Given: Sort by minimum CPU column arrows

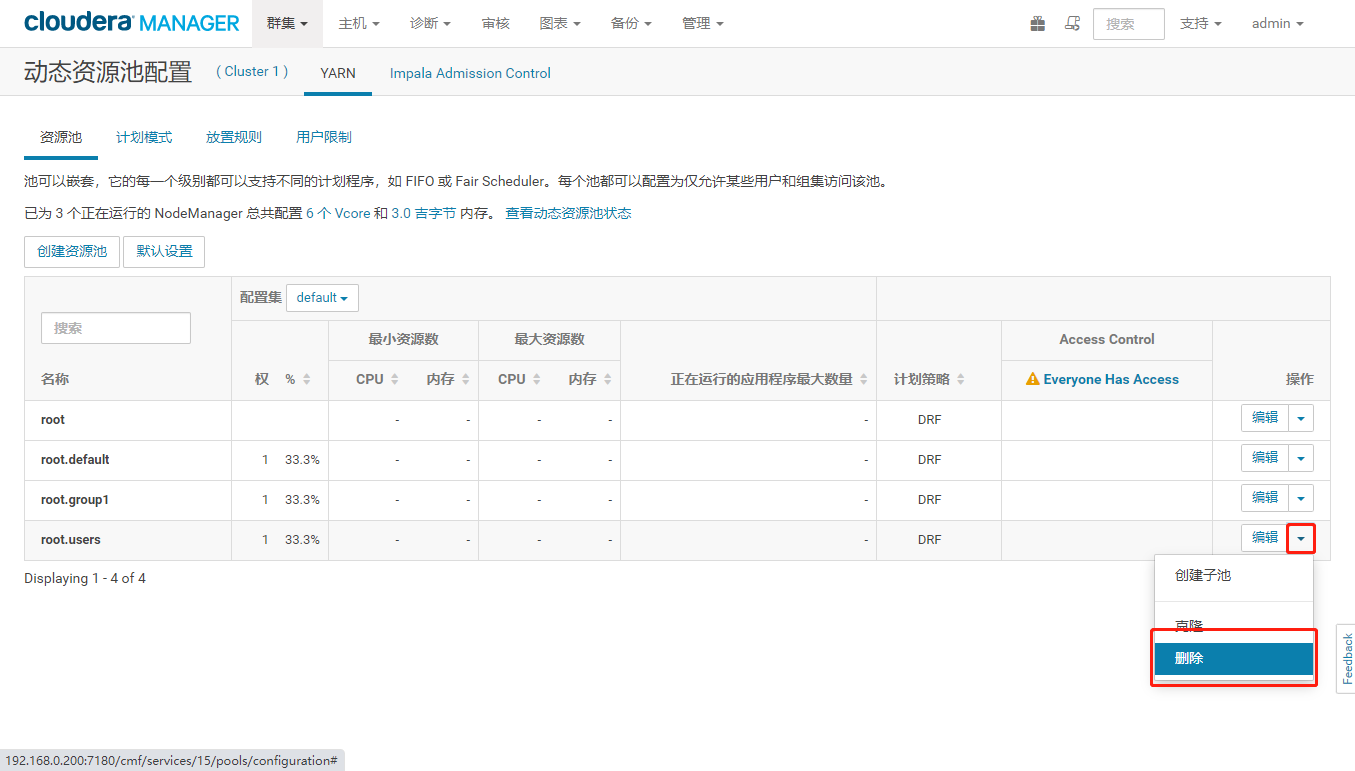Looking at the screenshot, I should point(394,379).
